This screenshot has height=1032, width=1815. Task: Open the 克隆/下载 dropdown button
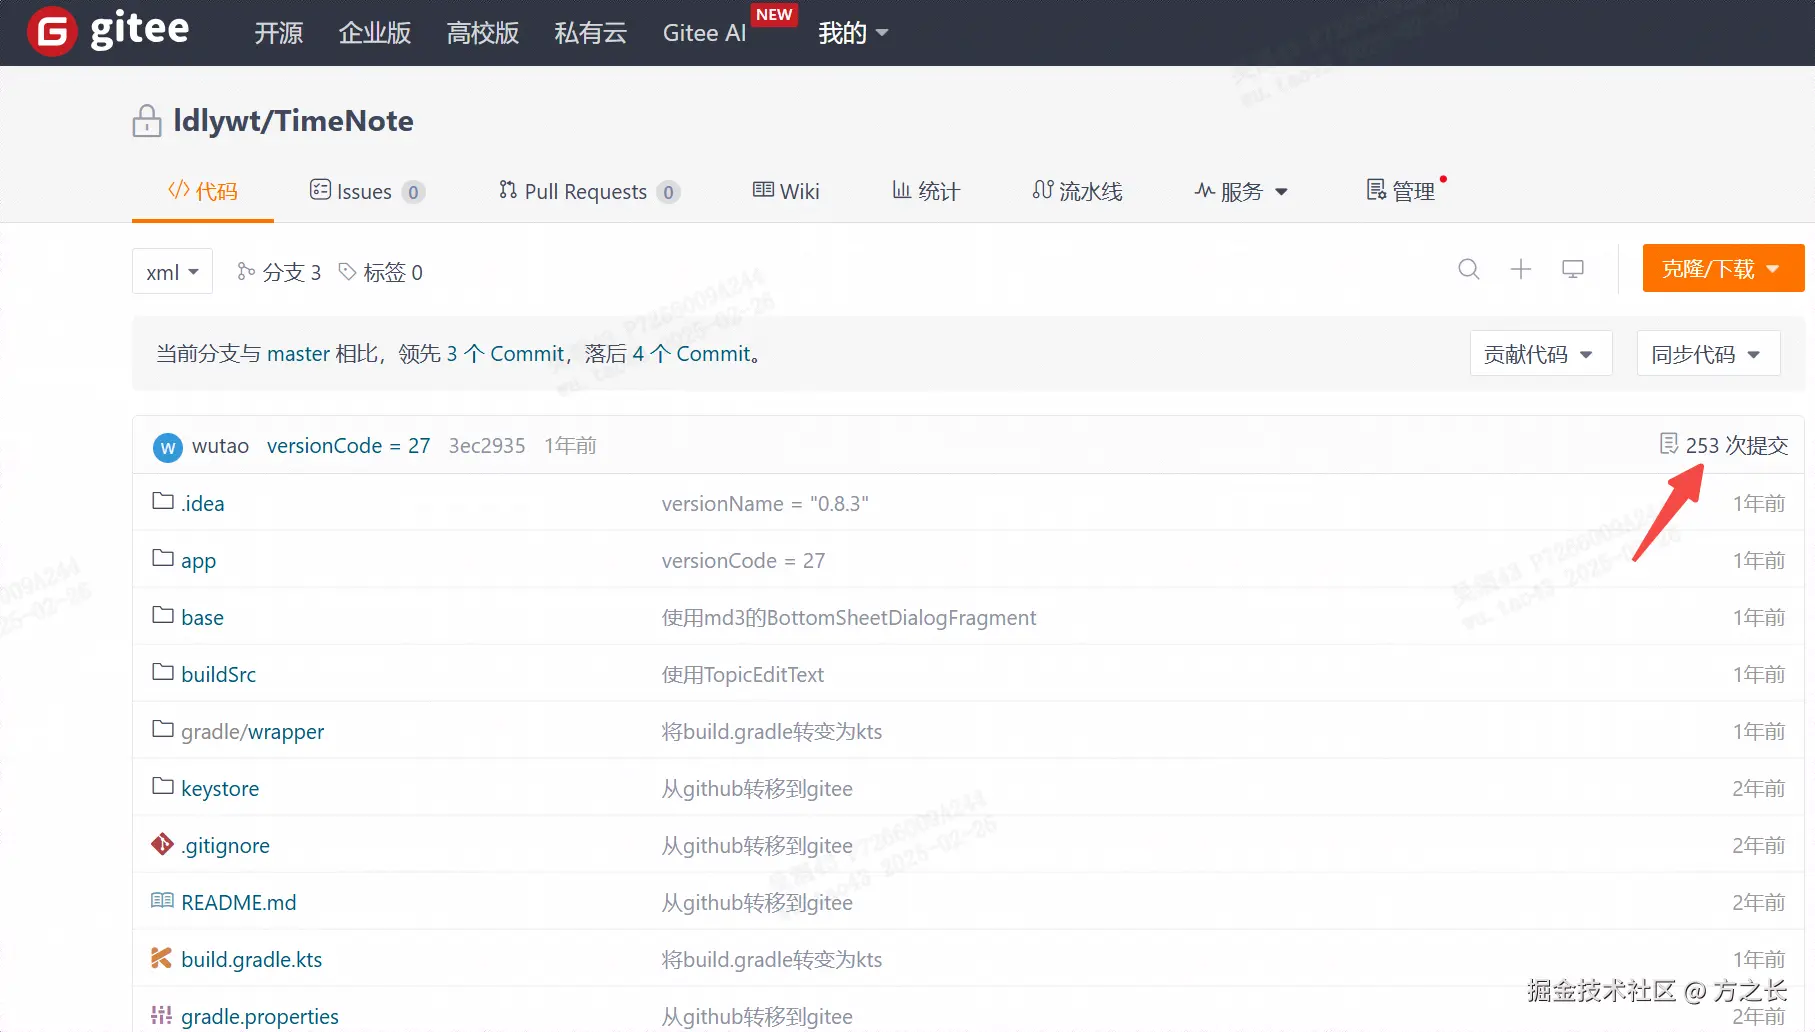(1723, 268)
